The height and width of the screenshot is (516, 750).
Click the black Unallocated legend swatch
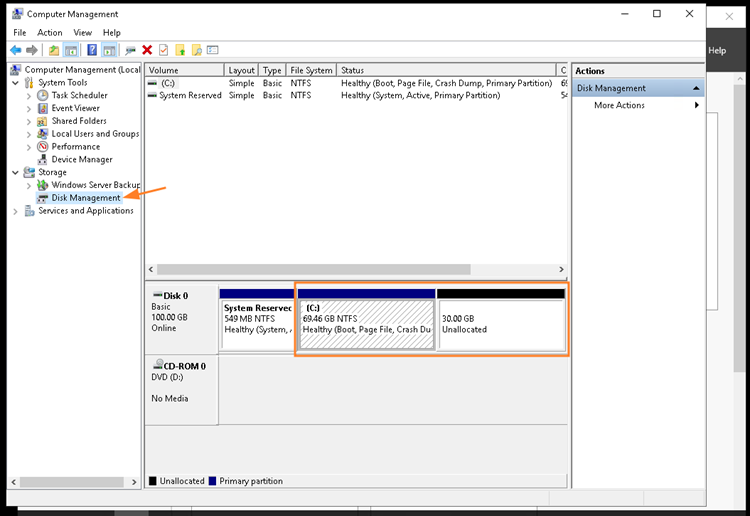pyautogui.click(x=153, y=481)
